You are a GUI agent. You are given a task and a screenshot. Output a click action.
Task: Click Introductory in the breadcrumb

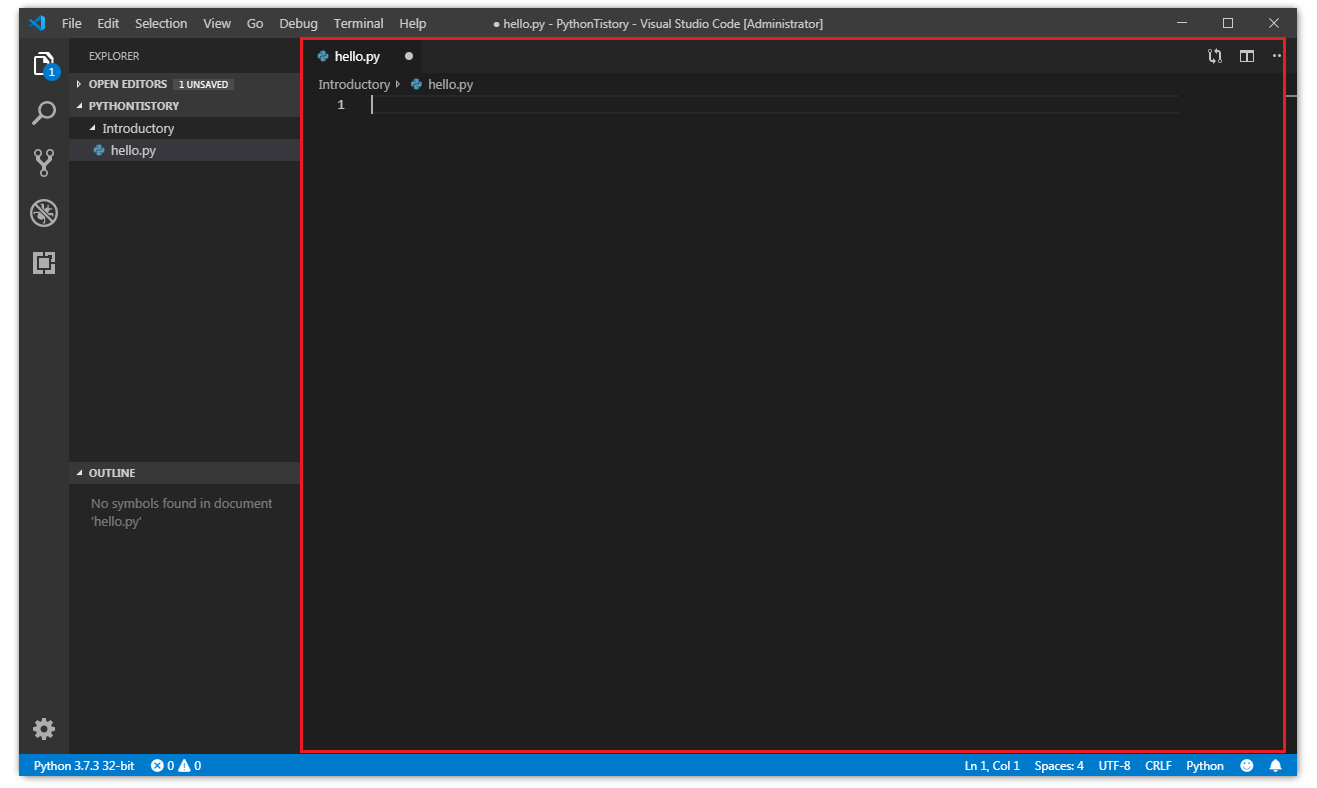click(354, 85)
